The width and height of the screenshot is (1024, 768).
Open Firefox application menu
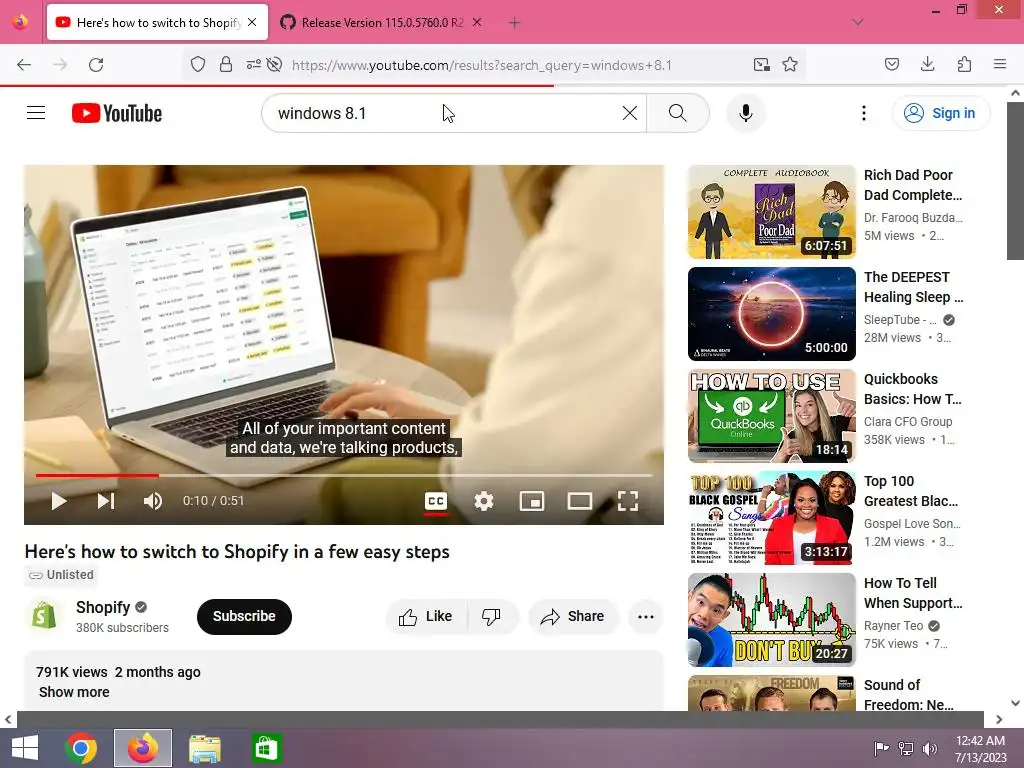click(x=999, y=64)
